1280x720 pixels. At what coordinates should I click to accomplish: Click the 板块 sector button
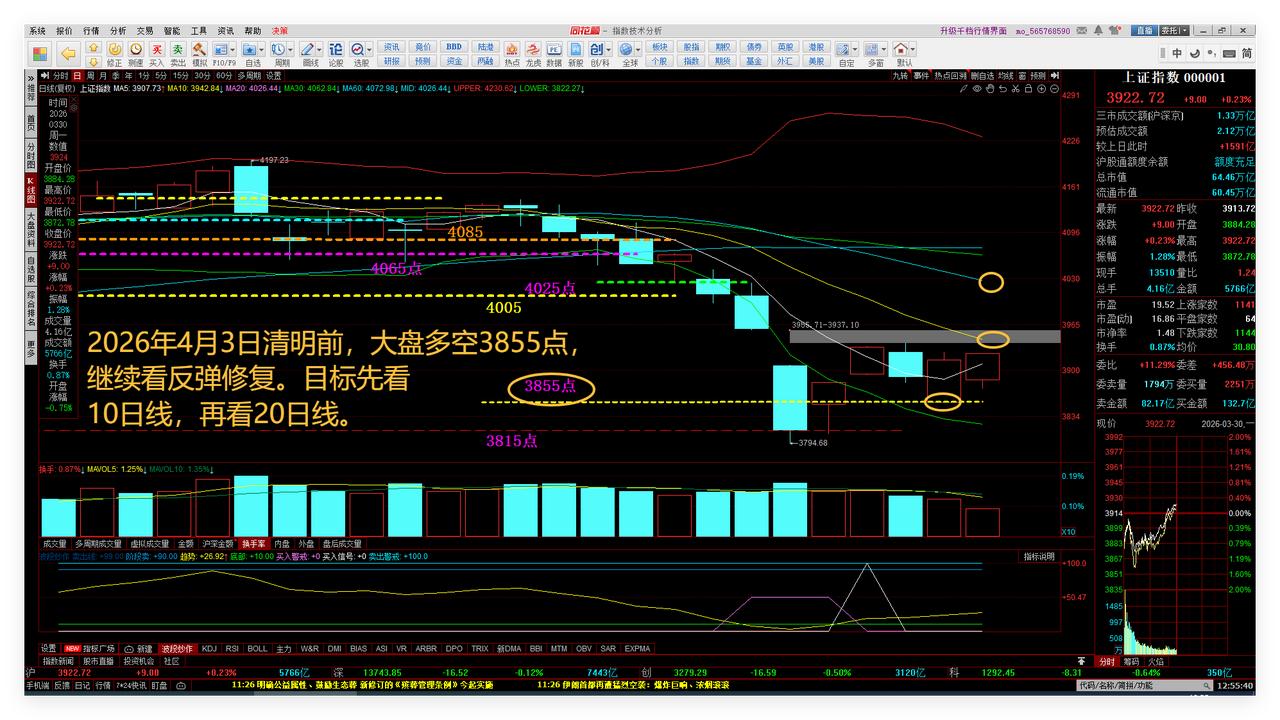tap(659, 47)
